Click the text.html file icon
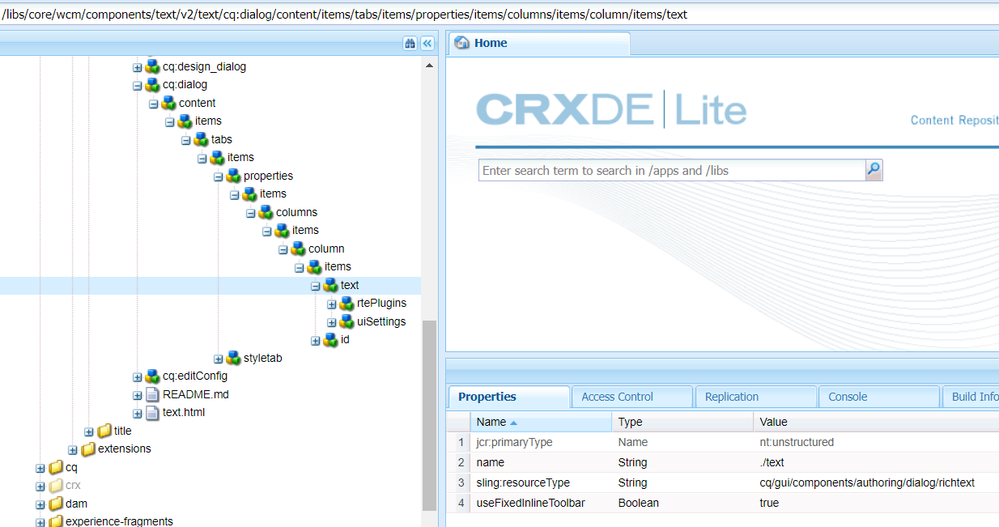The width and height of the screenshot is (999, 527). point(152,412)
